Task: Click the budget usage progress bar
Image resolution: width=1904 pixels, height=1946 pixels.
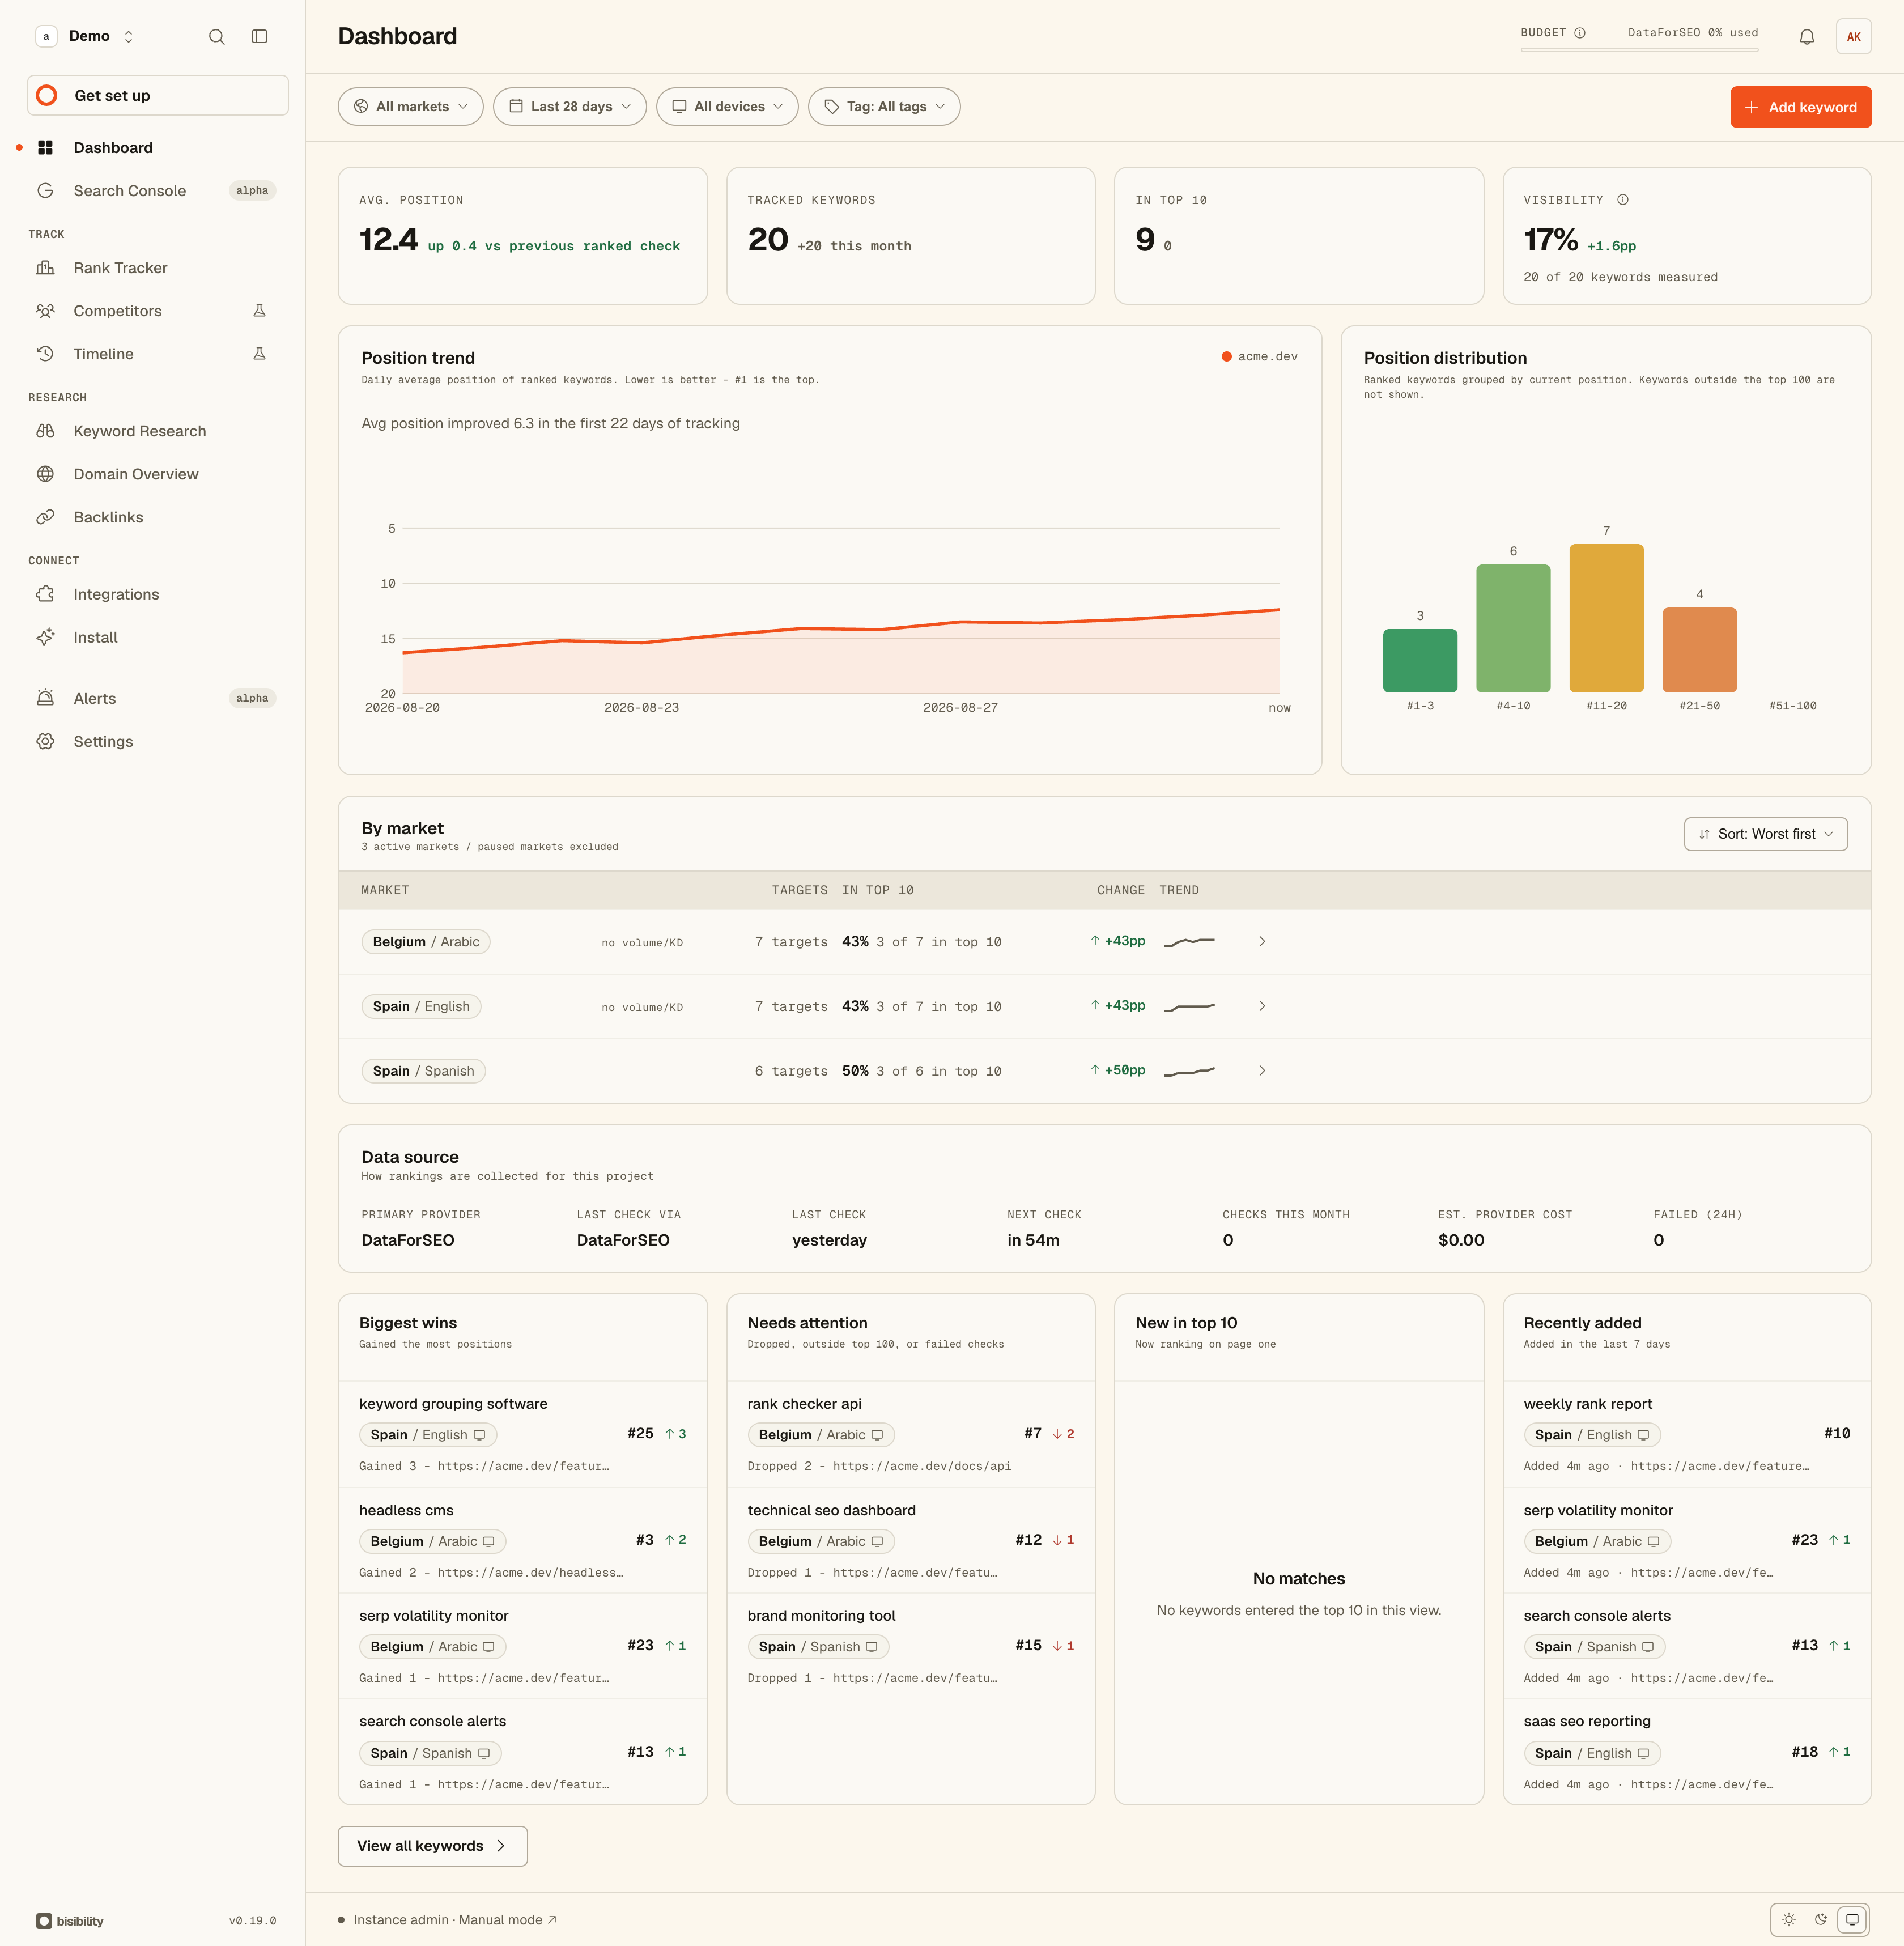Action: pos(1639,50)
